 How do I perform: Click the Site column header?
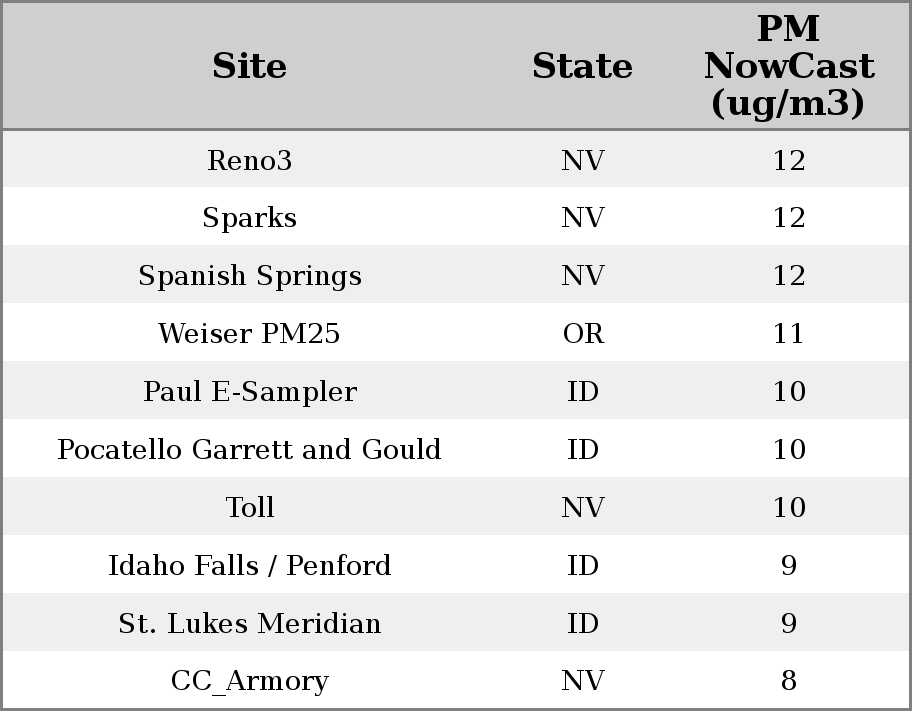pos(249,66)
